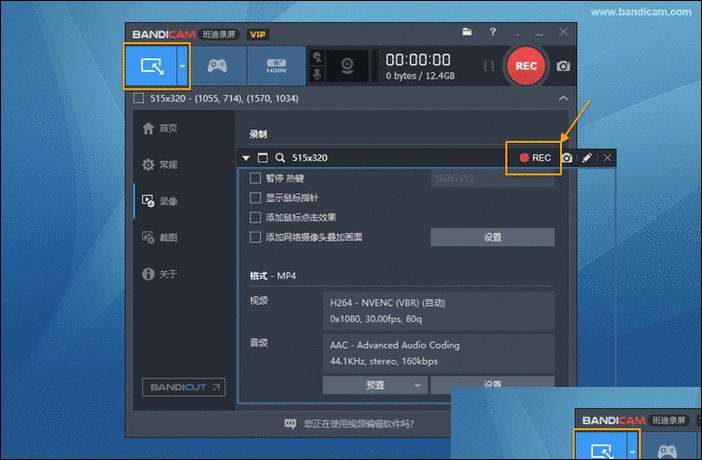Select screen recording mode in the second Bandicam window
Image resolution: width=702 pixels, height=460 pixels.
click(x=600, y=445)
